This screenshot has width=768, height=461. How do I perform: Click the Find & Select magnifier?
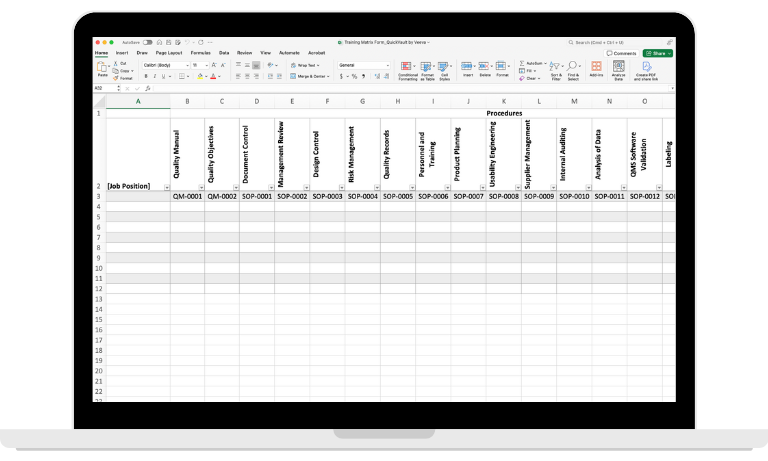[573, 68]
